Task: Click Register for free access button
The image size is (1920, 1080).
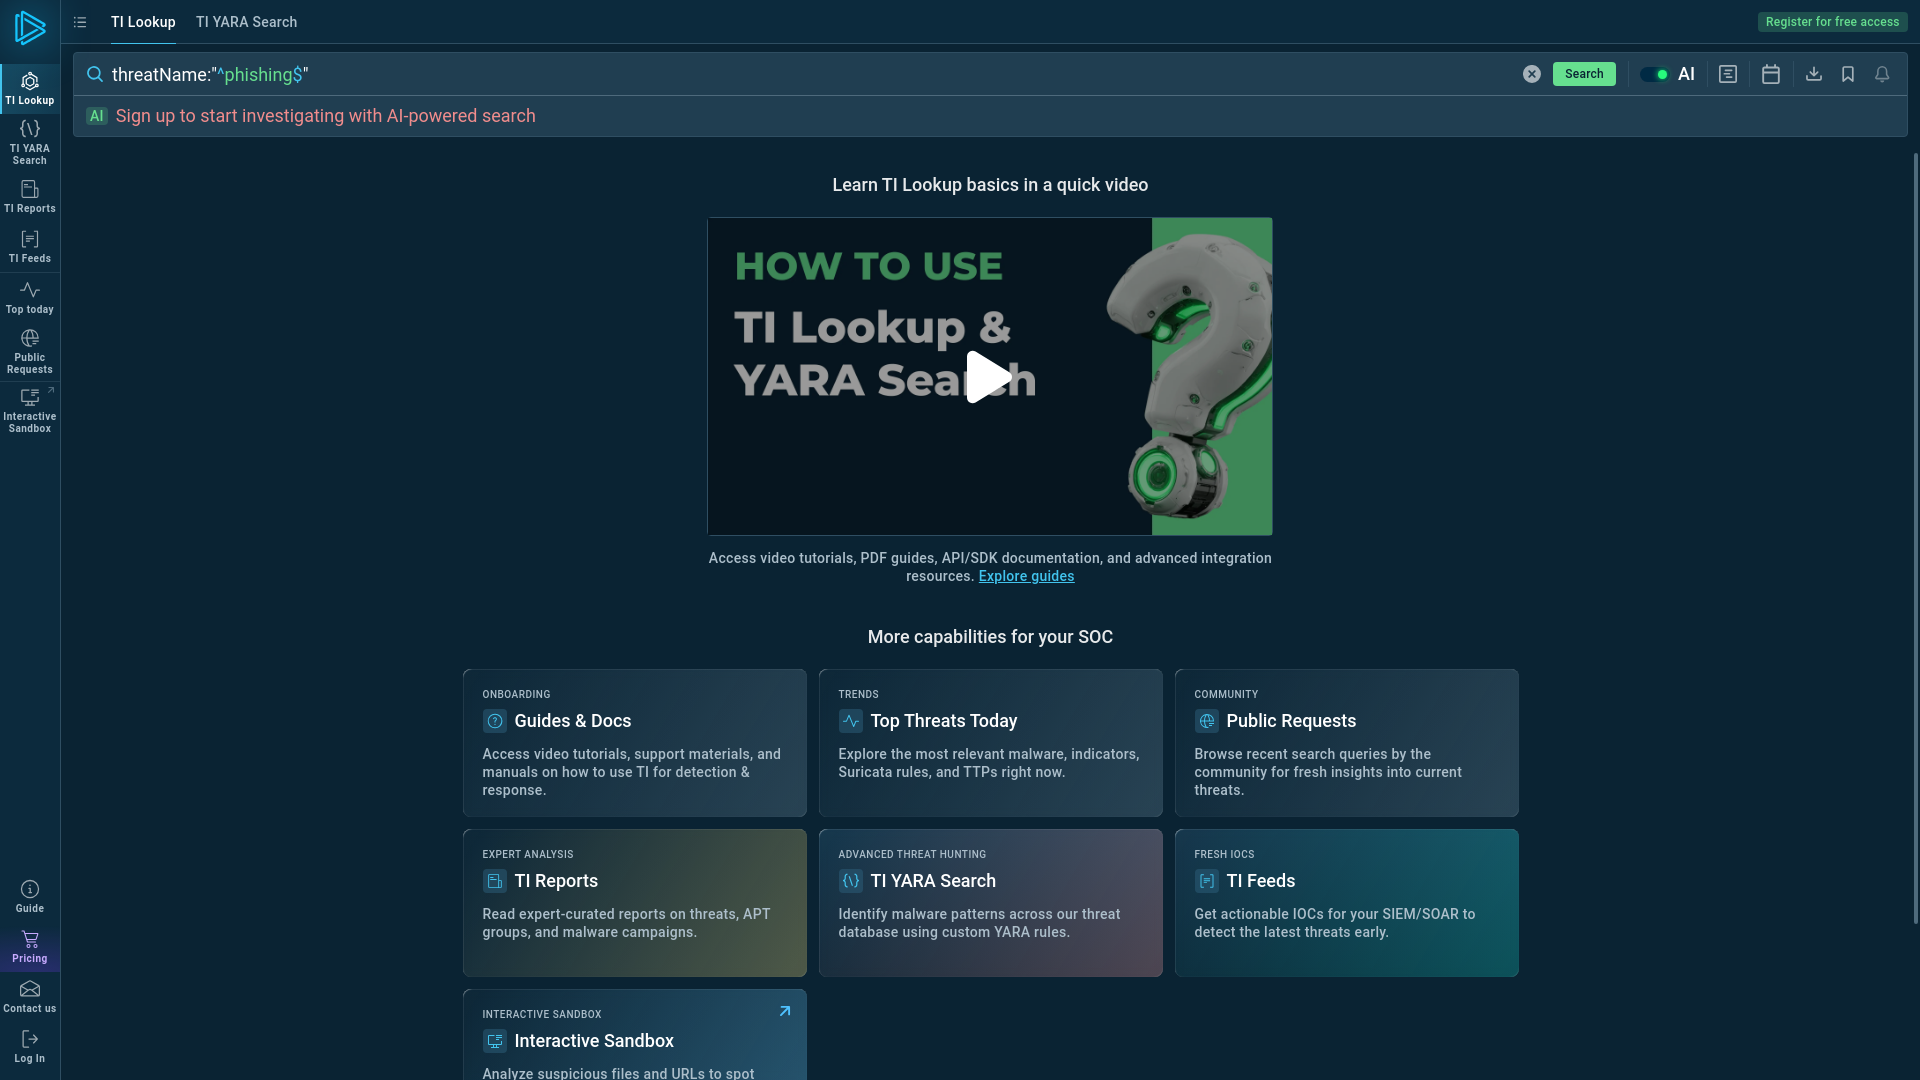Action: point(1831,22)
